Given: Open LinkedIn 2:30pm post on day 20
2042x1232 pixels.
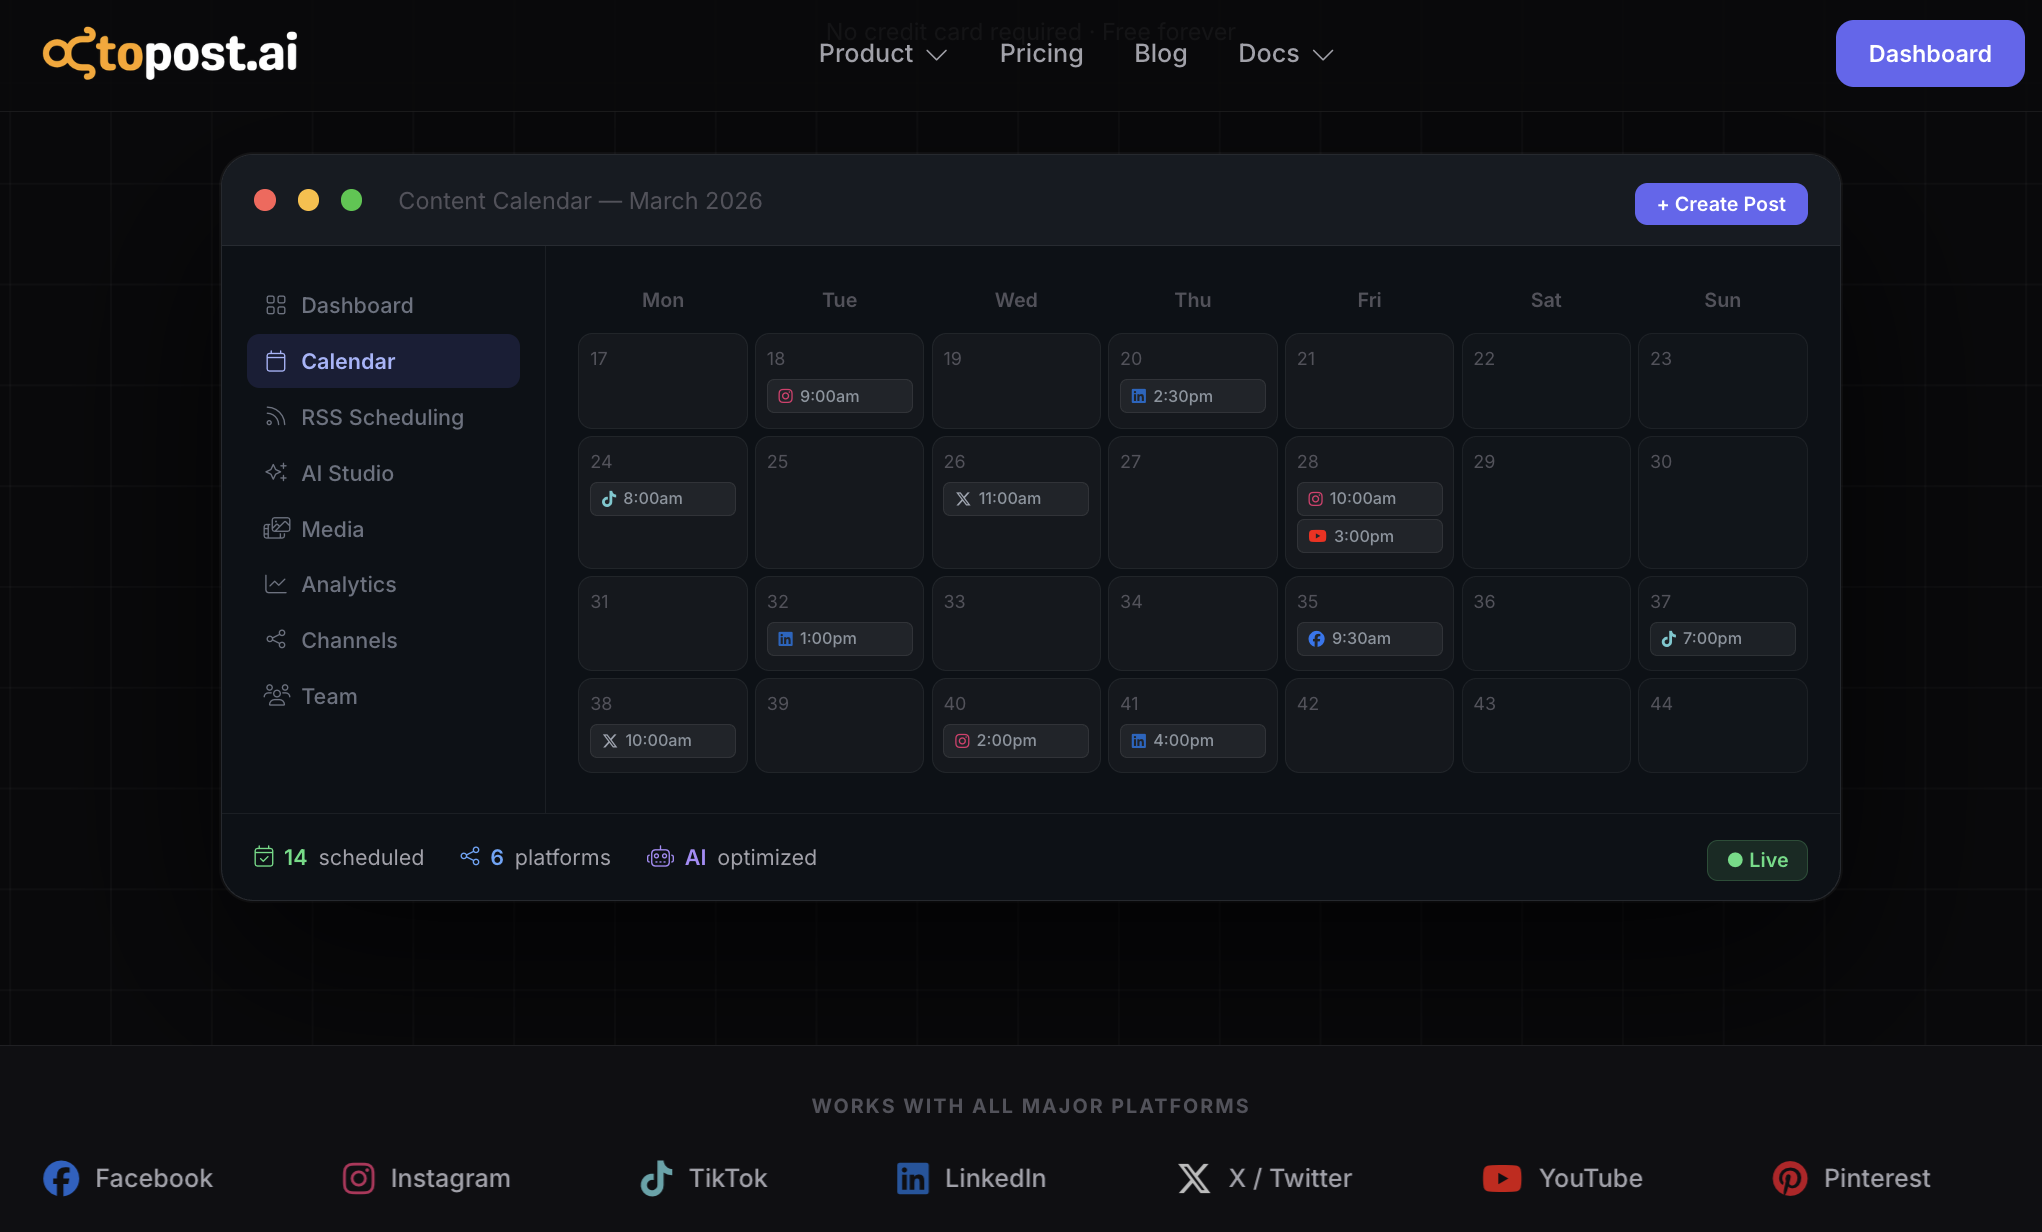Looking at the screenshot, I should coord(1192,396).
